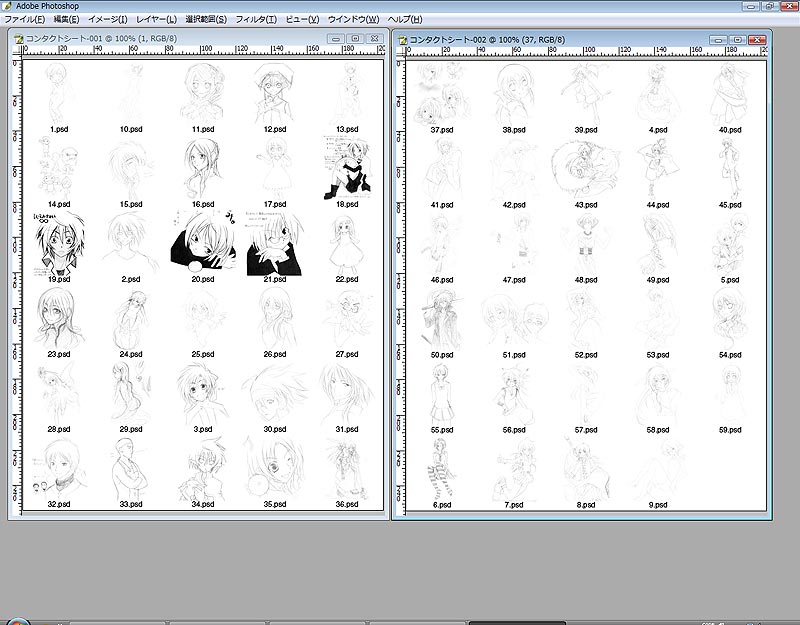Click the コンタクトシート-001 document icon
This screenshot has height=625, width=800.
17,39
